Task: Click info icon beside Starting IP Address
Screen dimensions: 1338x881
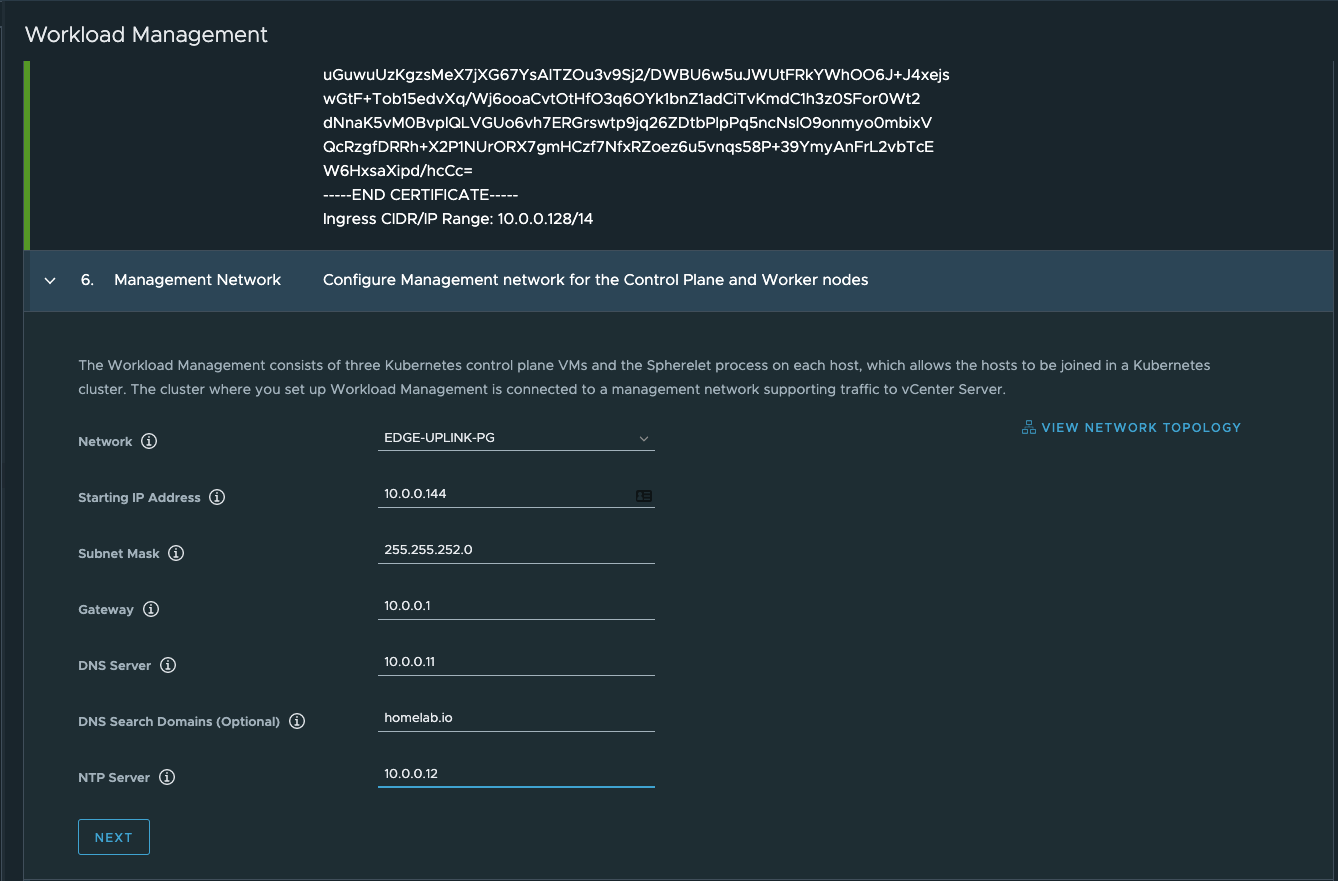Action: click(217, 497)
